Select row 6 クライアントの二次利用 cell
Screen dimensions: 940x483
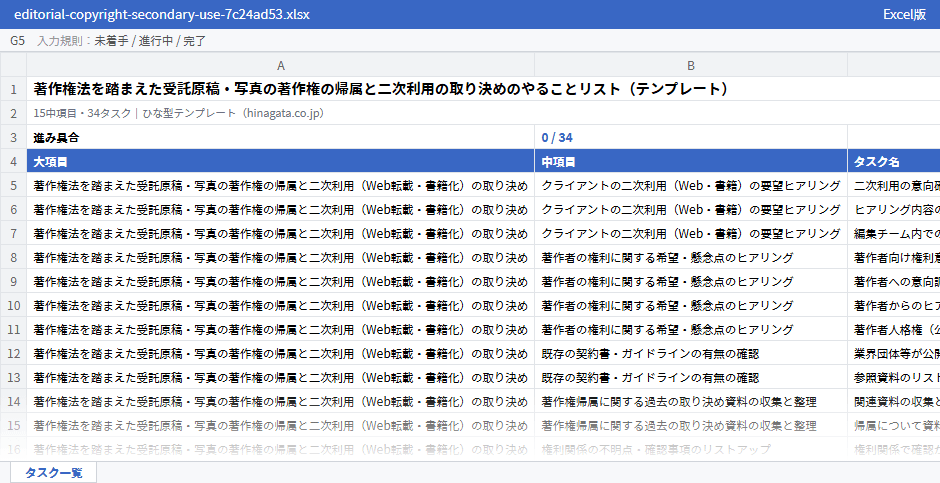click(x=691, y=209)
